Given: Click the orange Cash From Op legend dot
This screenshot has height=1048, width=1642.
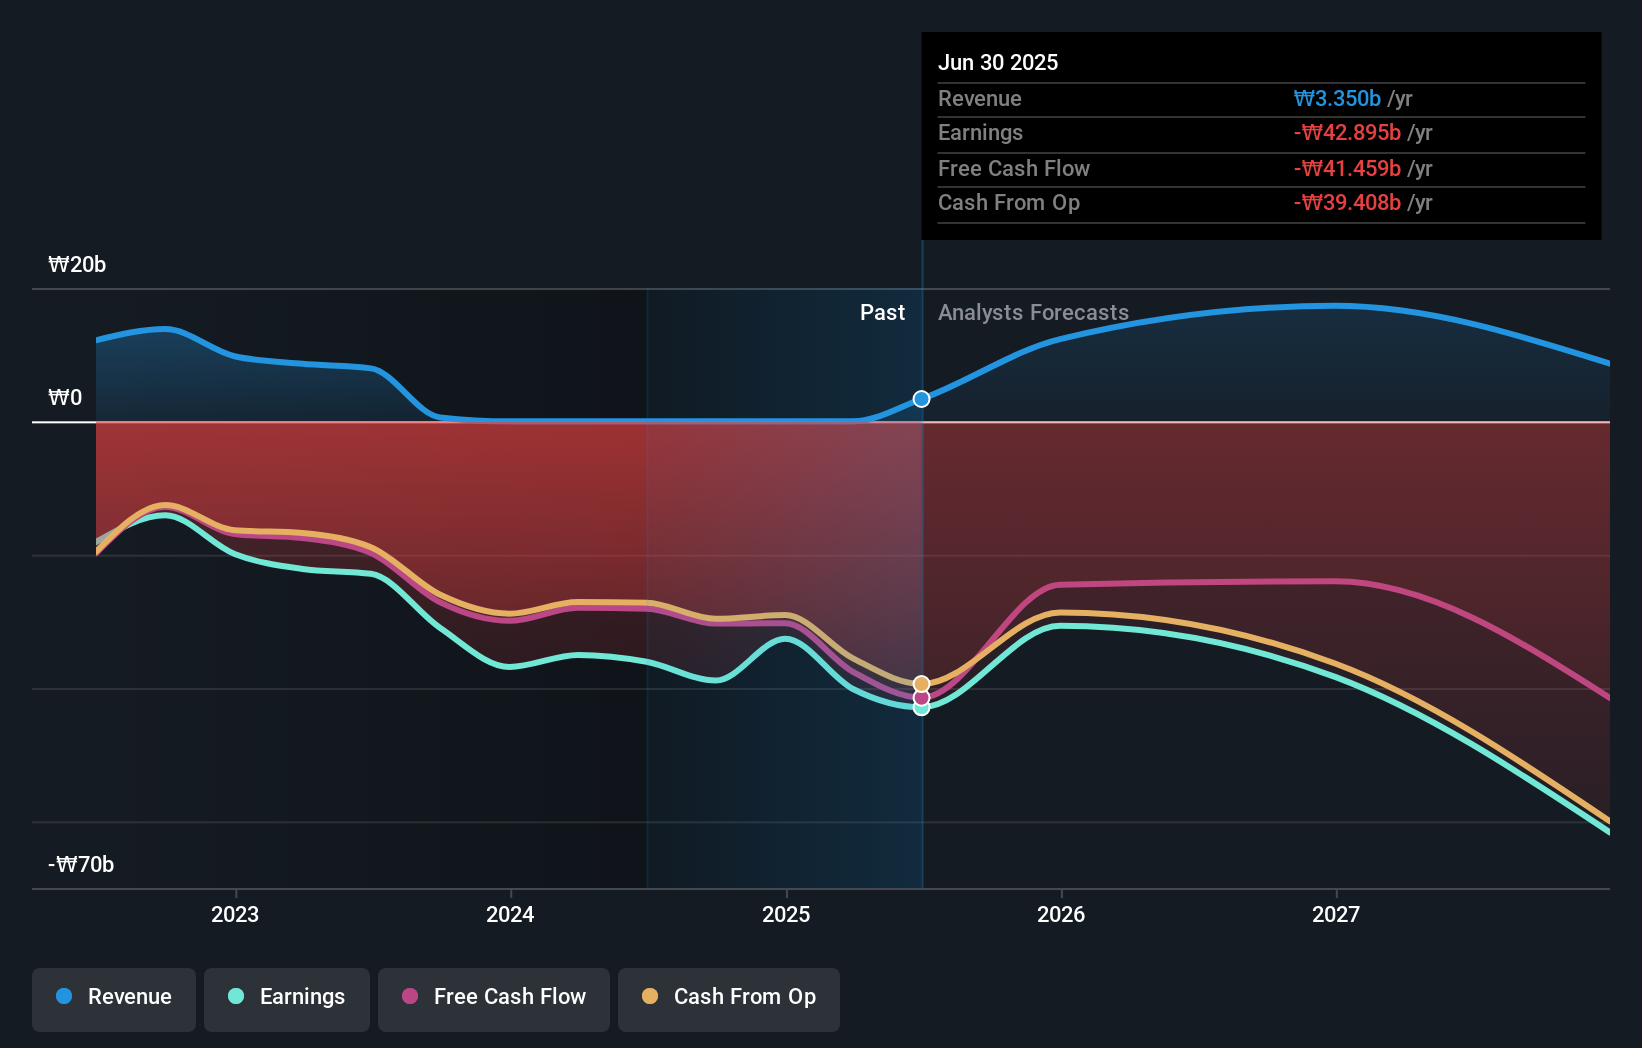Looking at the screenshot, I should click(650, 997).
